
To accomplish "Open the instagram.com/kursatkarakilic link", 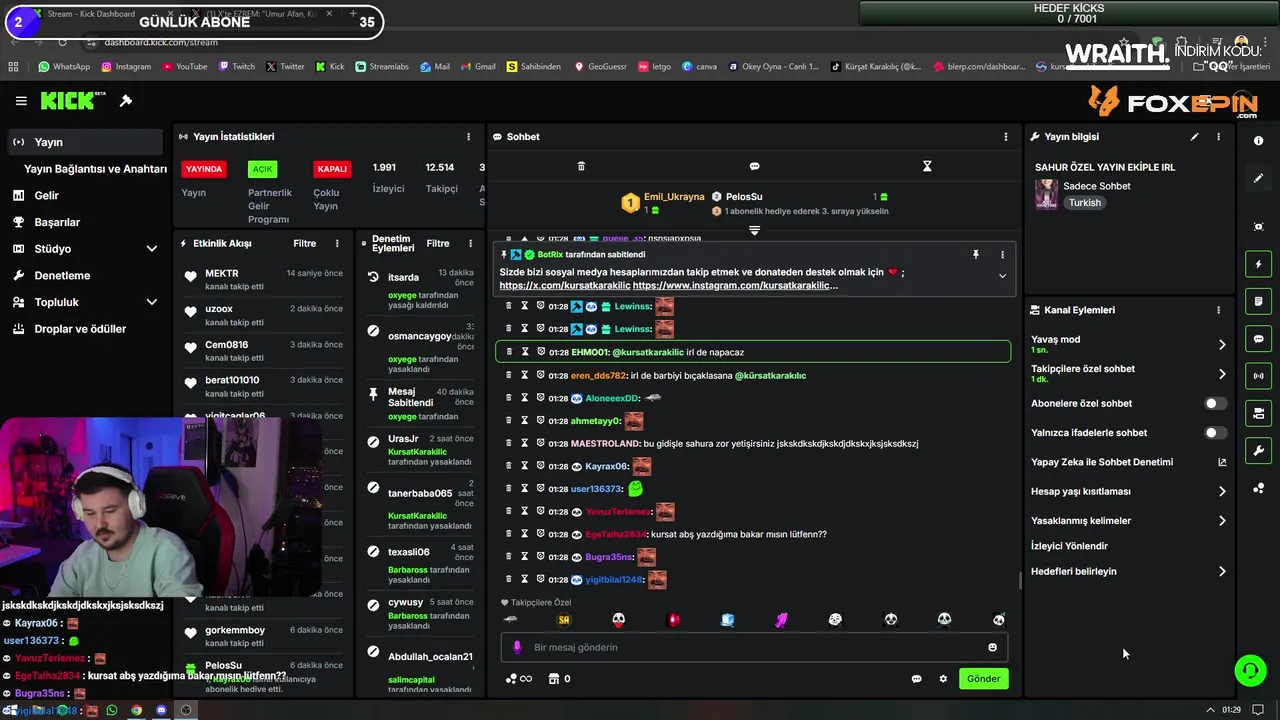I will tap(735, 286).
